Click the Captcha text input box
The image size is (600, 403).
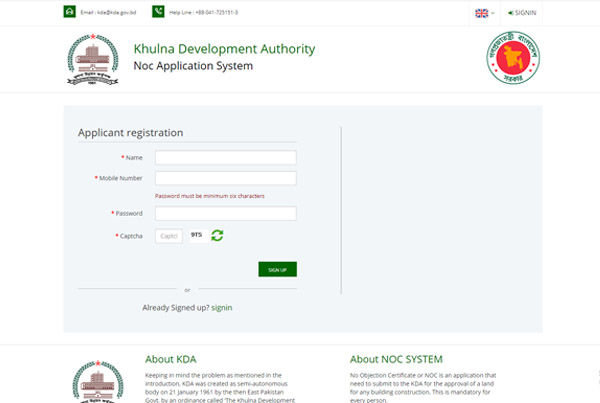[169, 236]
